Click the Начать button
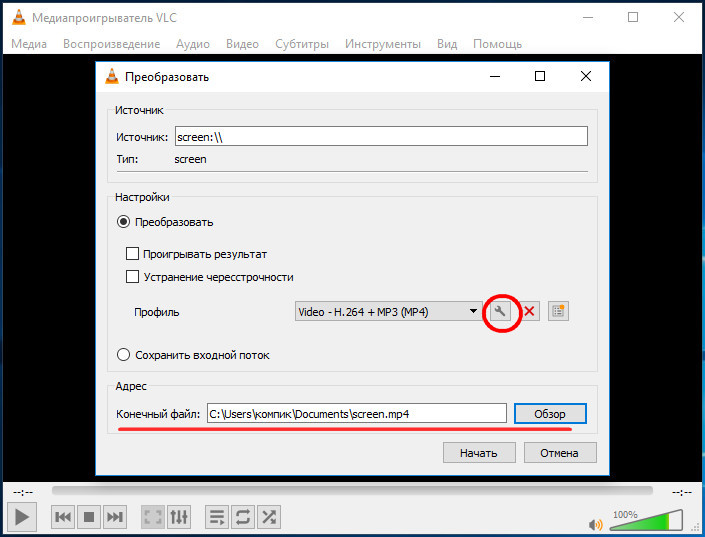Viewport: 705px width, 537px height. click(479, 452)
